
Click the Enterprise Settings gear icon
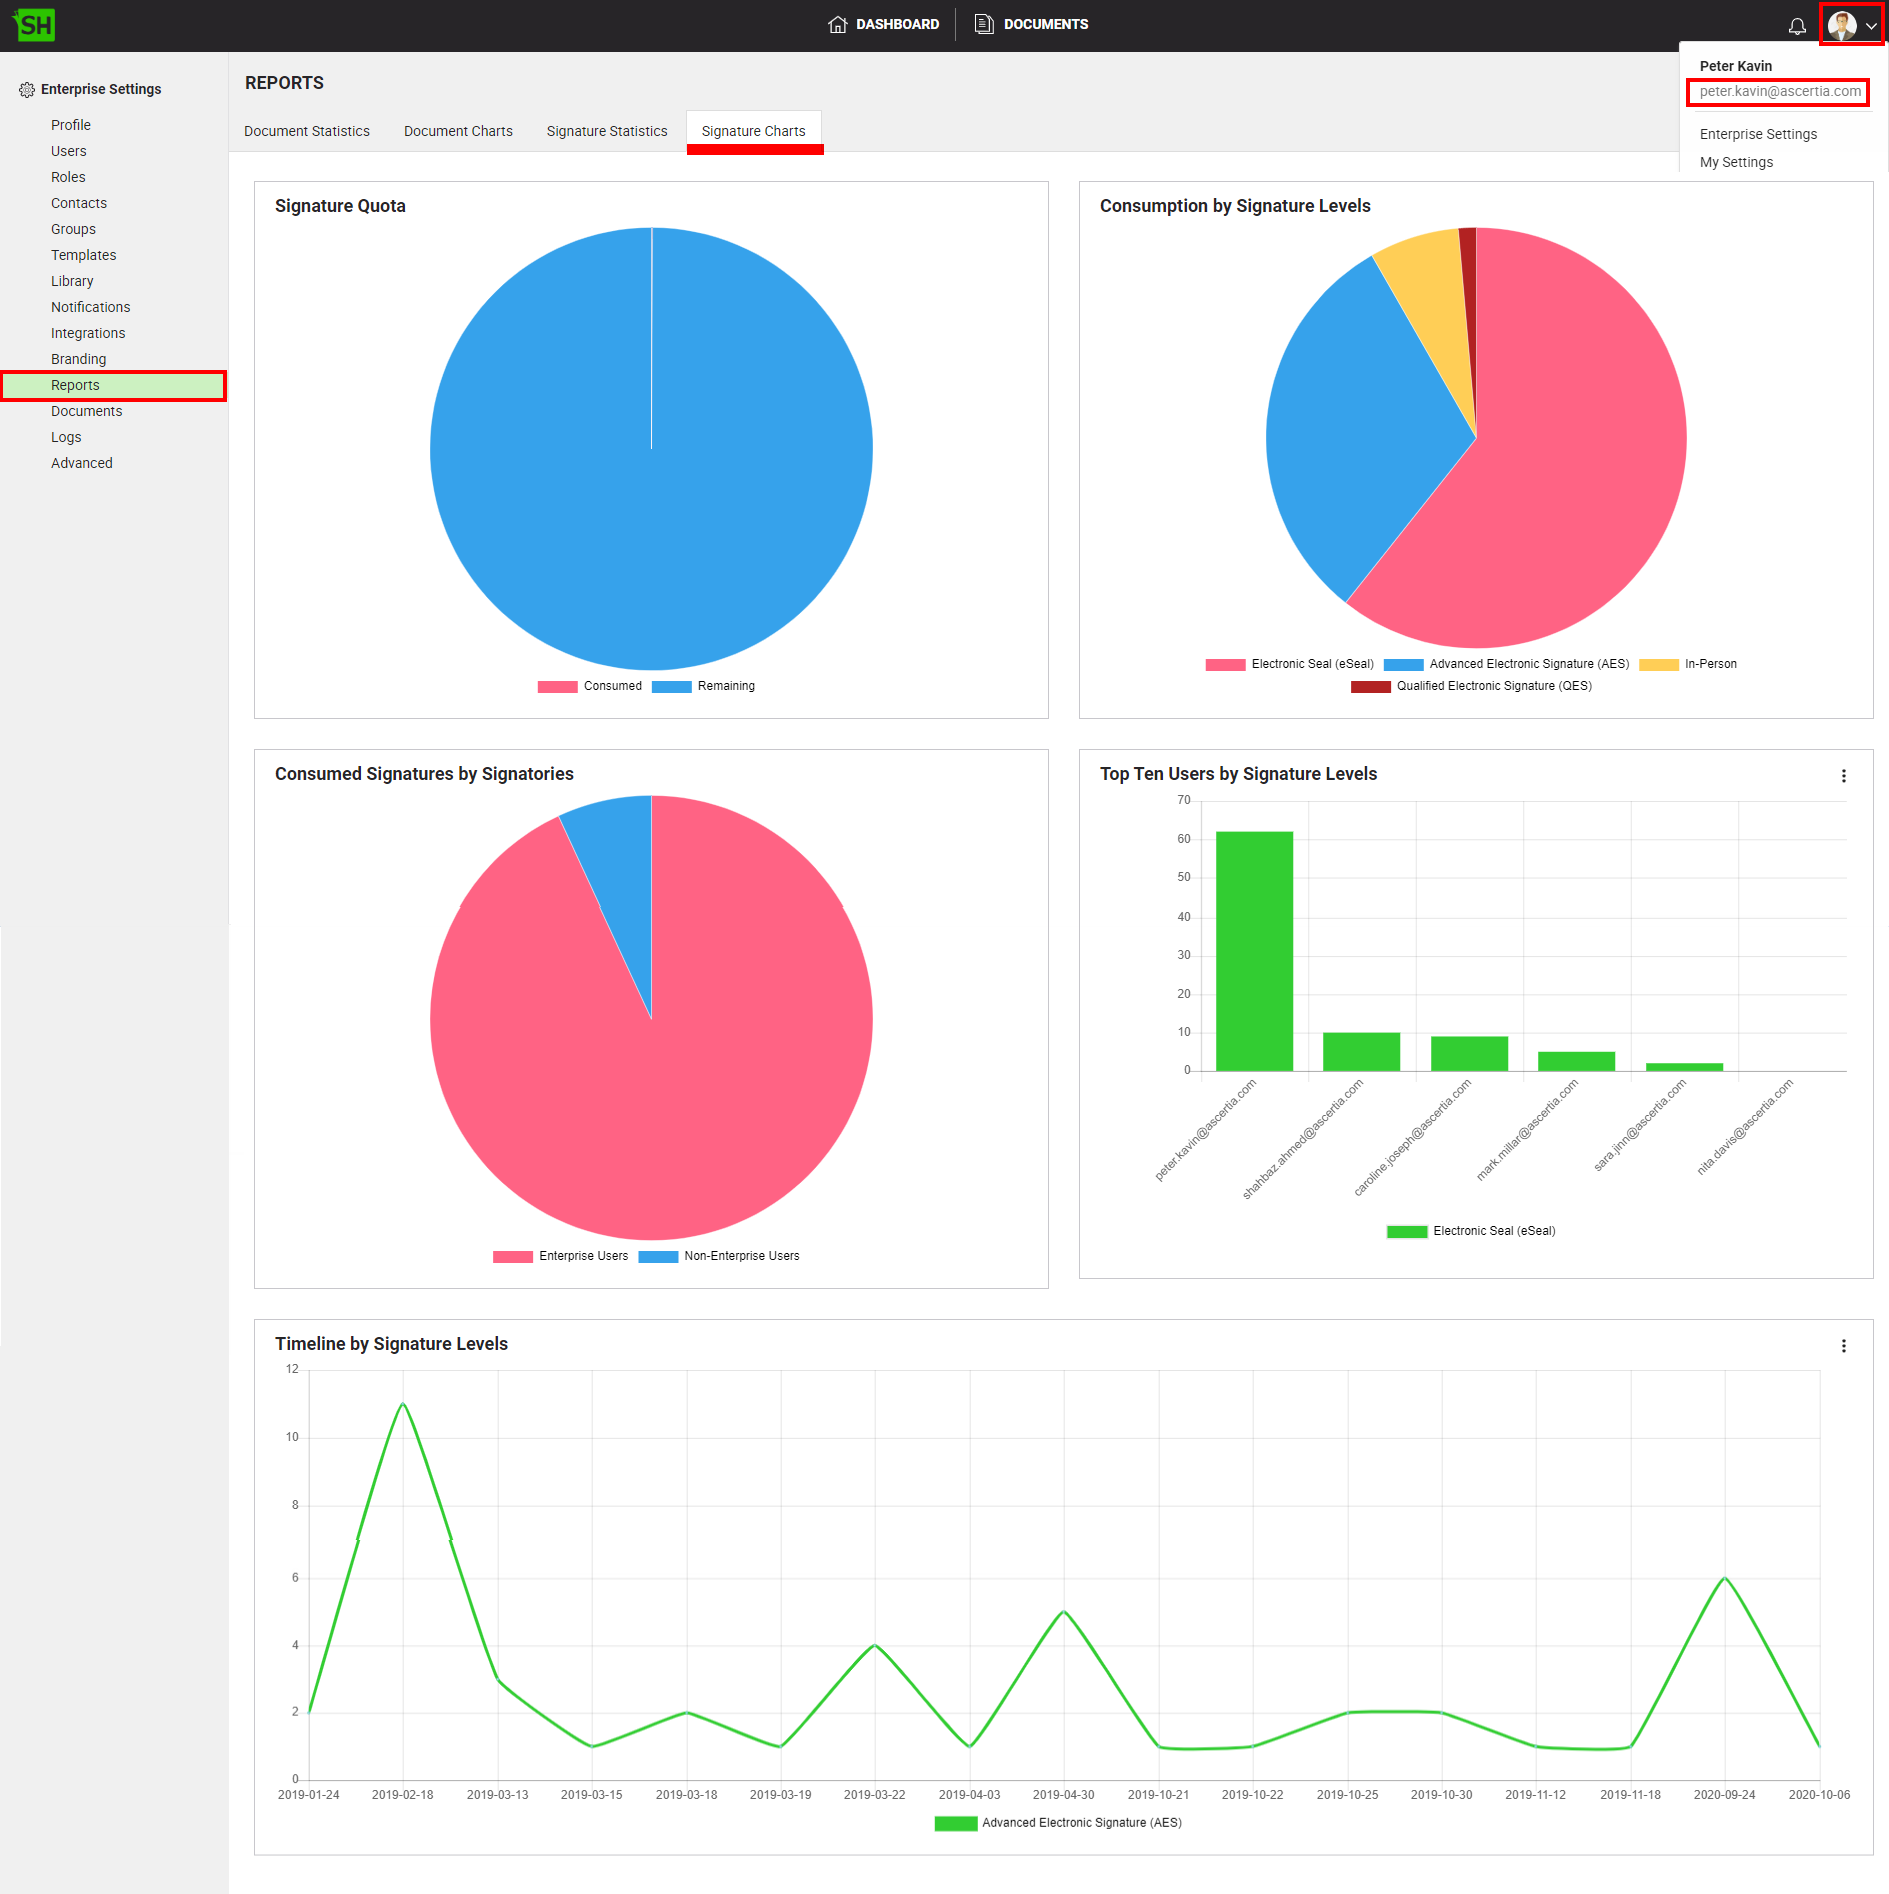click(27, 90)
